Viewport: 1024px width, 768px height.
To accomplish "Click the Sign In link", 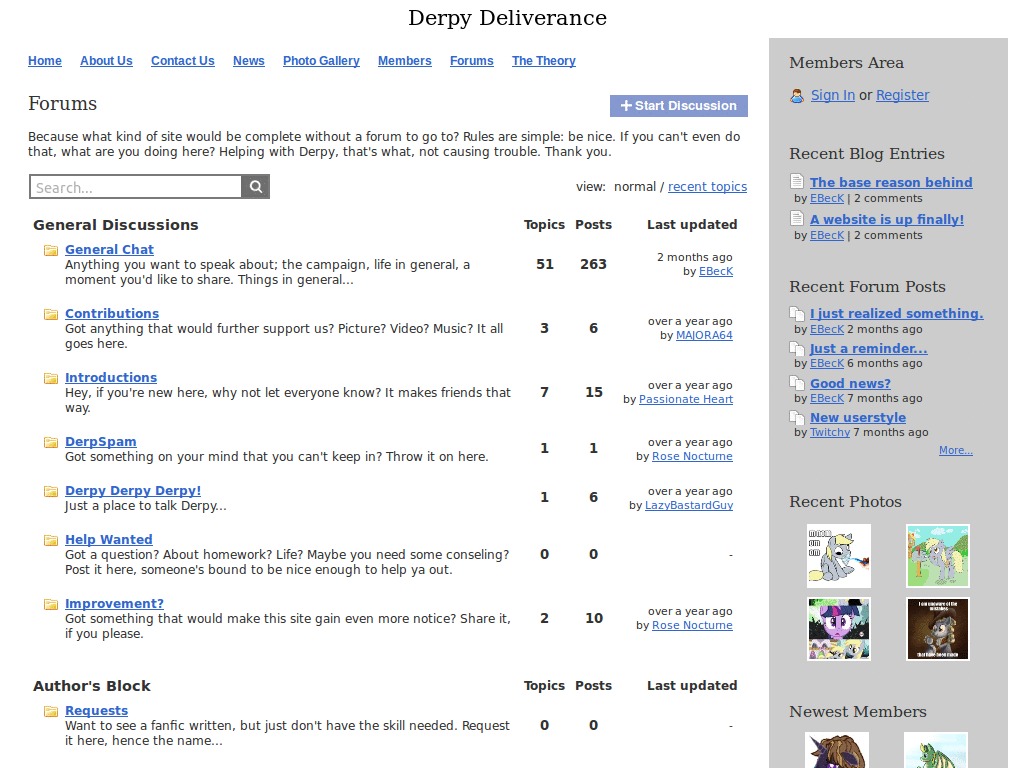I will [x=833, y=95].
